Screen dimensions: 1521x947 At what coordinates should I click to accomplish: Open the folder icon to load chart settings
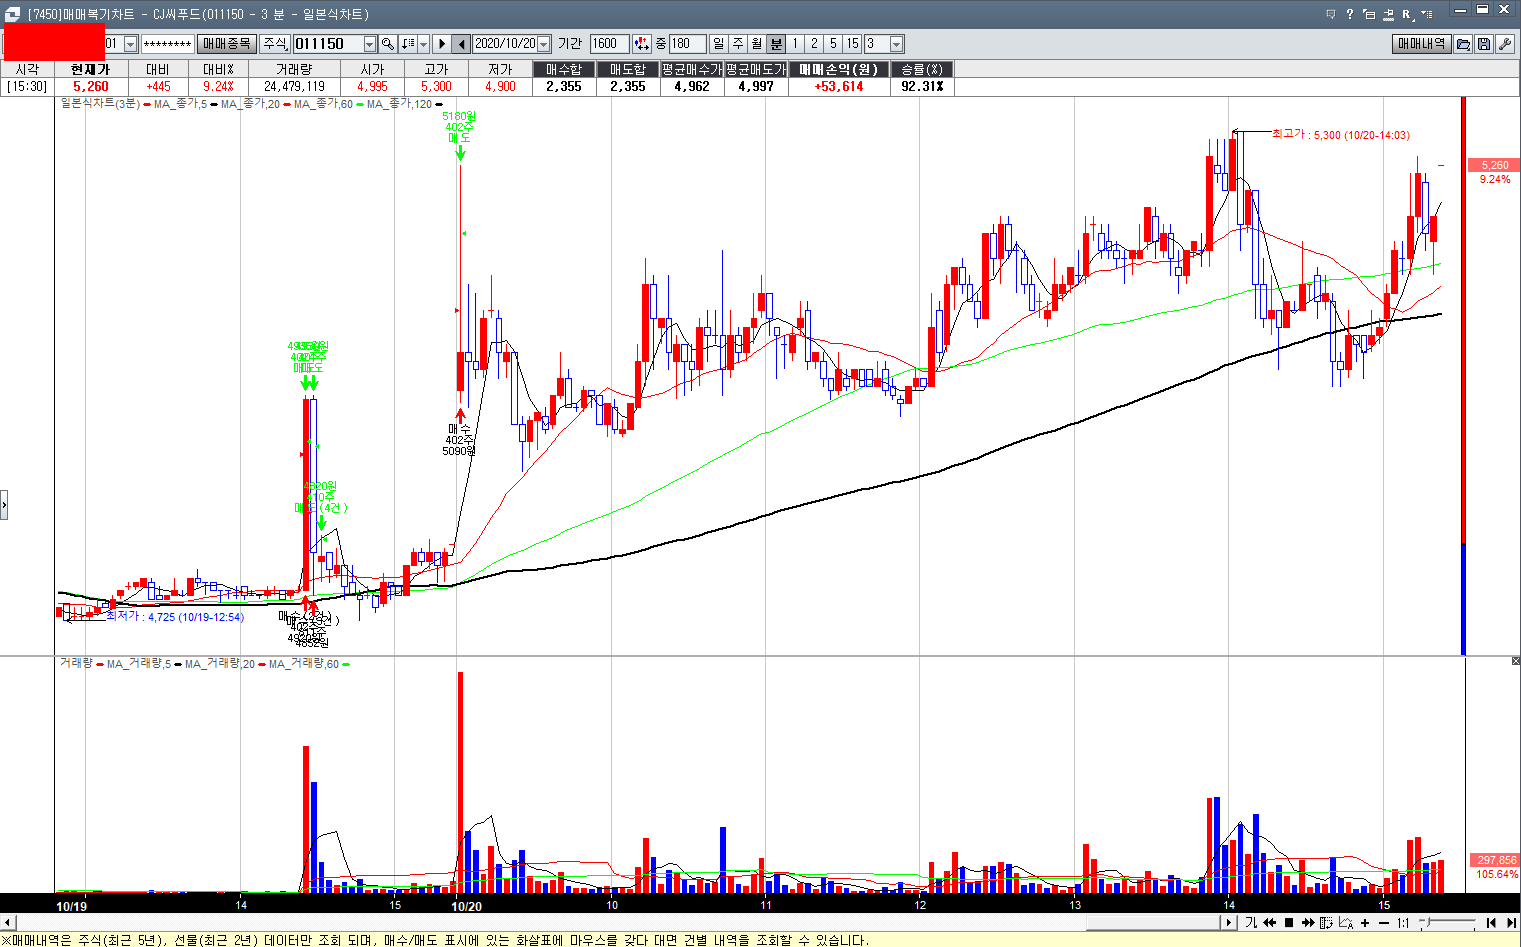point(1463,44)
